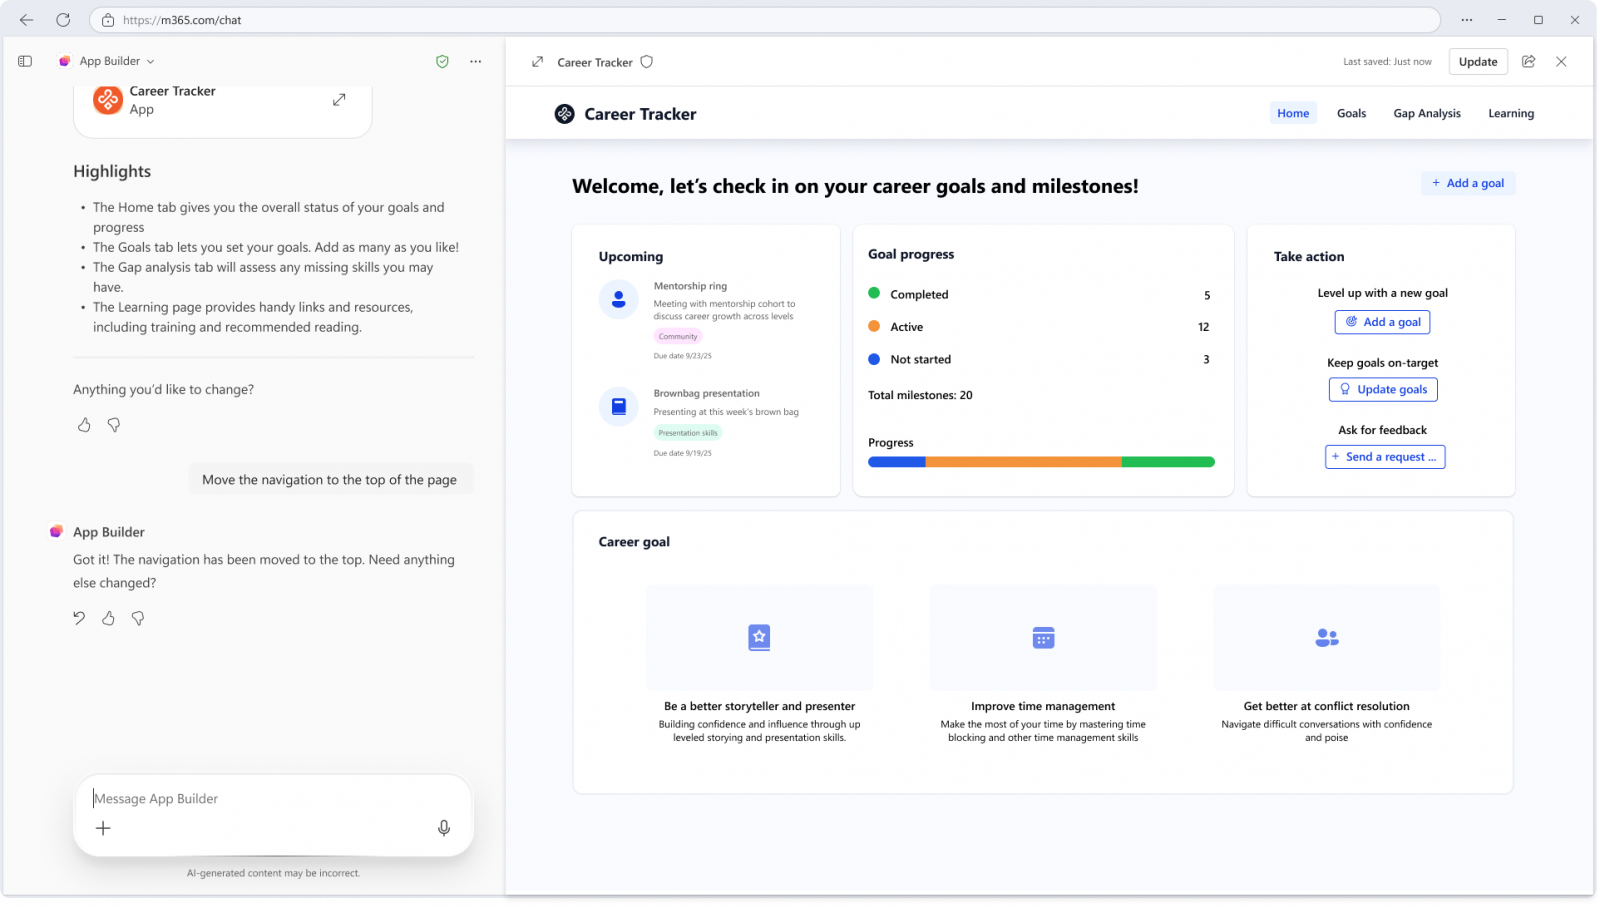Activate the microphone in the message box
Screen dimensions: 1600x908
pos(443,828)
